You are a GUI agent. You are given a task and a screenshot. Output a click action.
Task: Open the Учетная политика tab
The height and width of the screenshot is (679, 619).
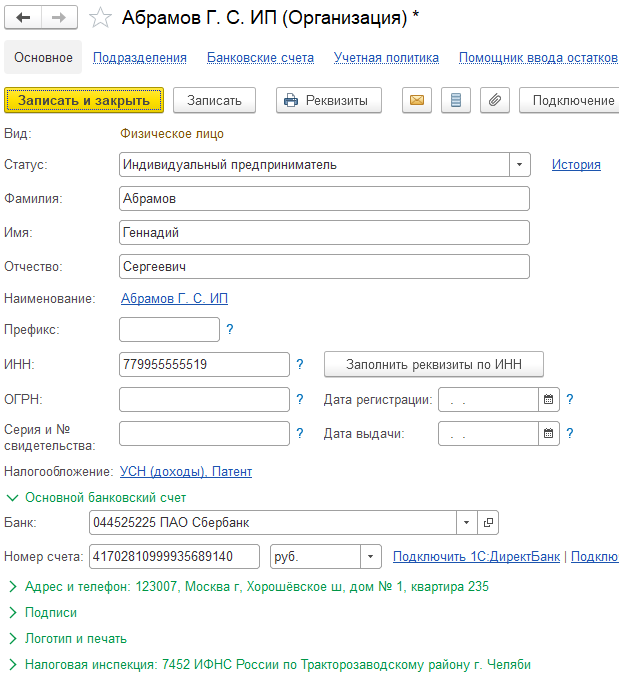point(386,58)
